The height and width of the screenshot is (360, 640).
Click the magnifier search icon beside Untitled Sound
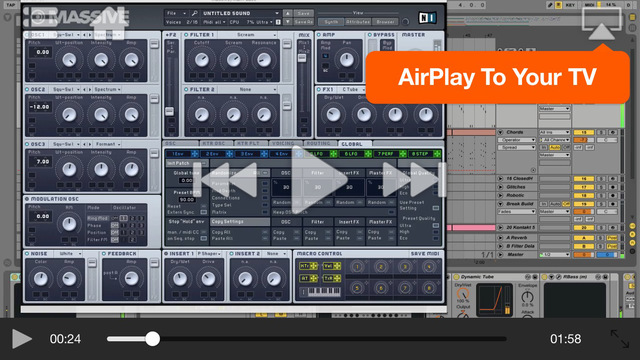pos(195,13)
